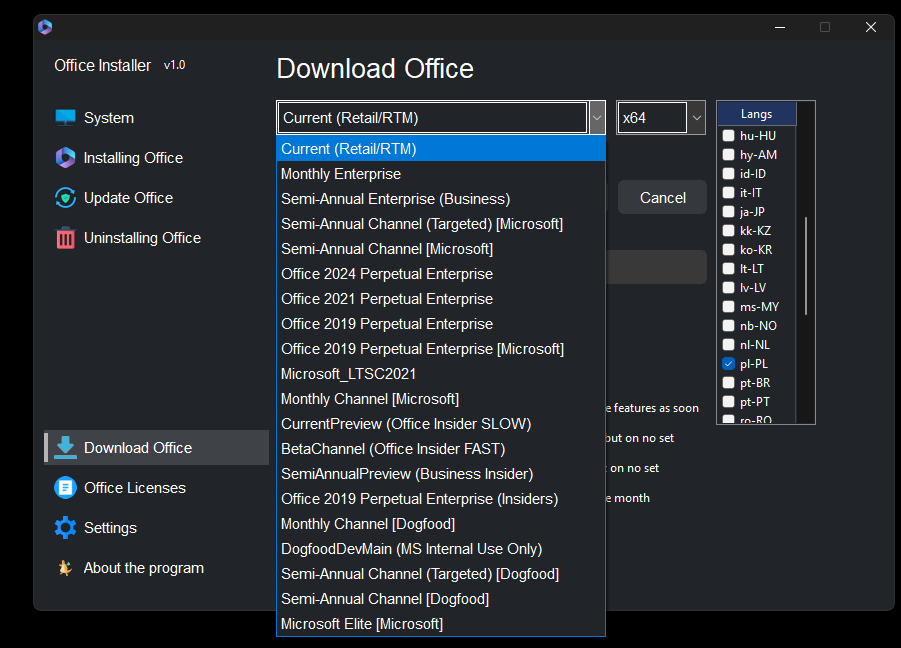901x648 pixels.
Task: Check the nl-NL language checkbox
Action: click(x=729, y=345)
